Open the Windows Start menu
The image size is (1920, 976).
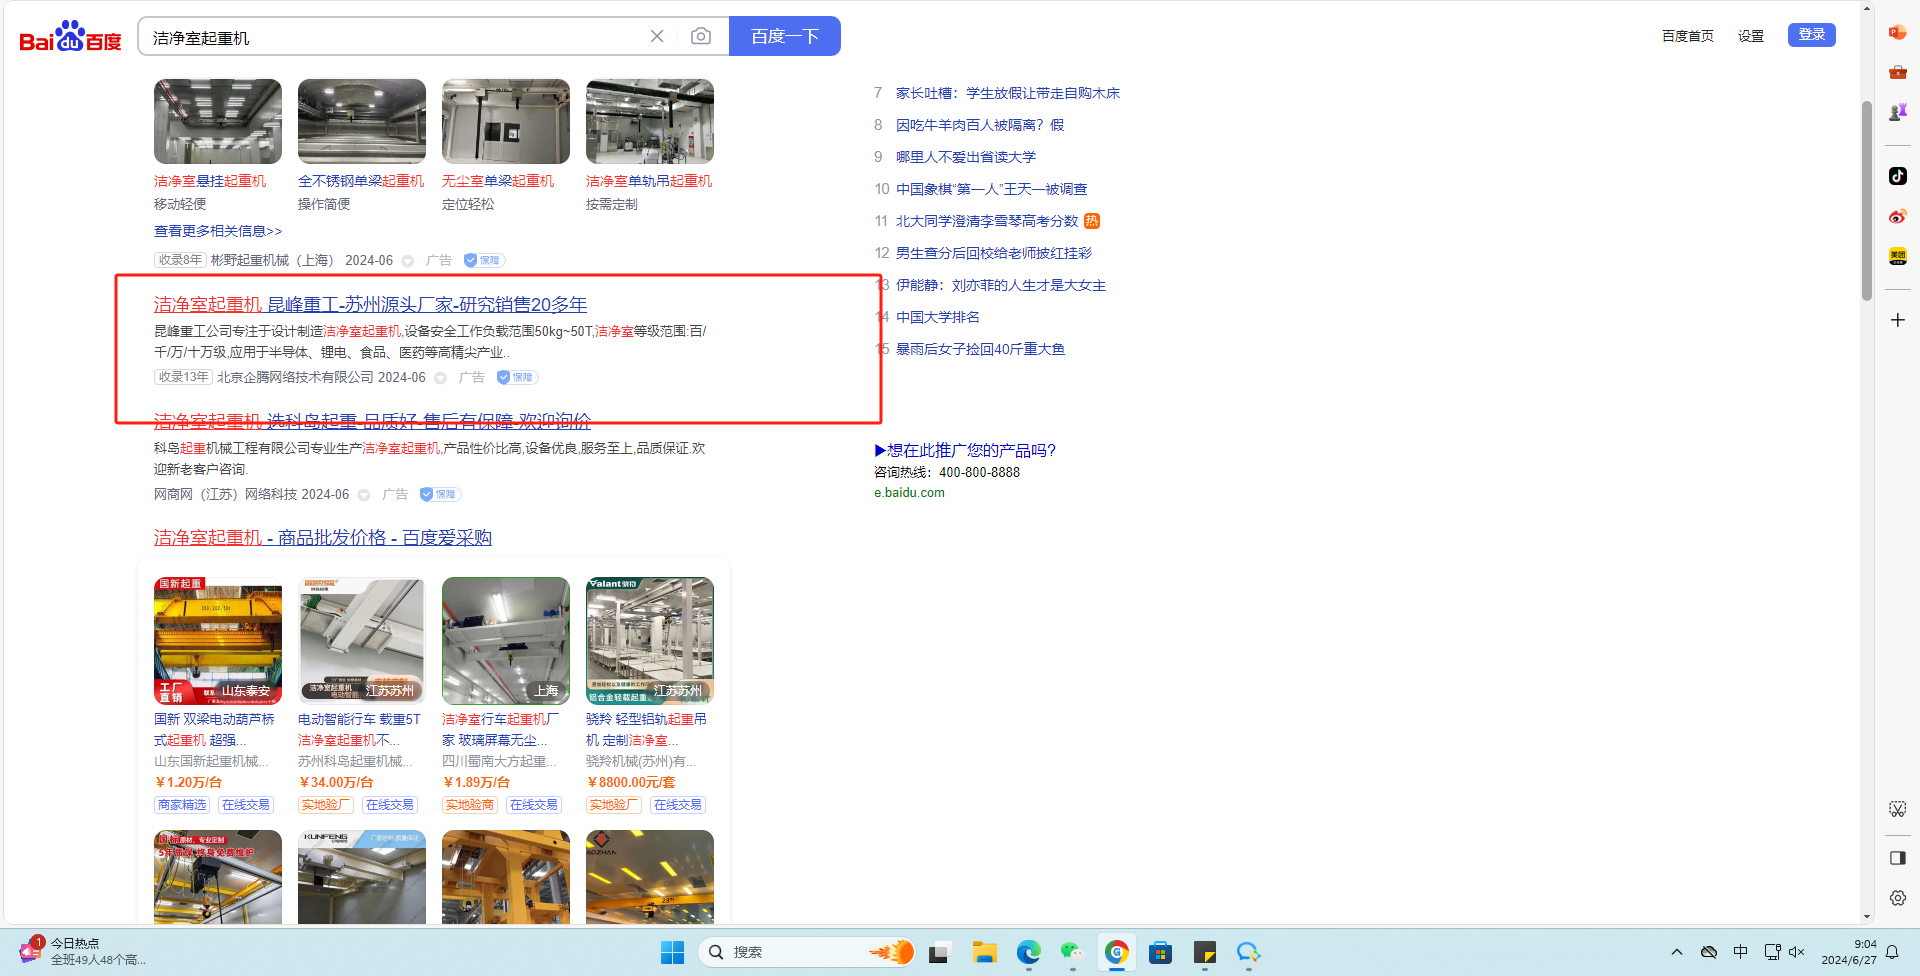672,952
